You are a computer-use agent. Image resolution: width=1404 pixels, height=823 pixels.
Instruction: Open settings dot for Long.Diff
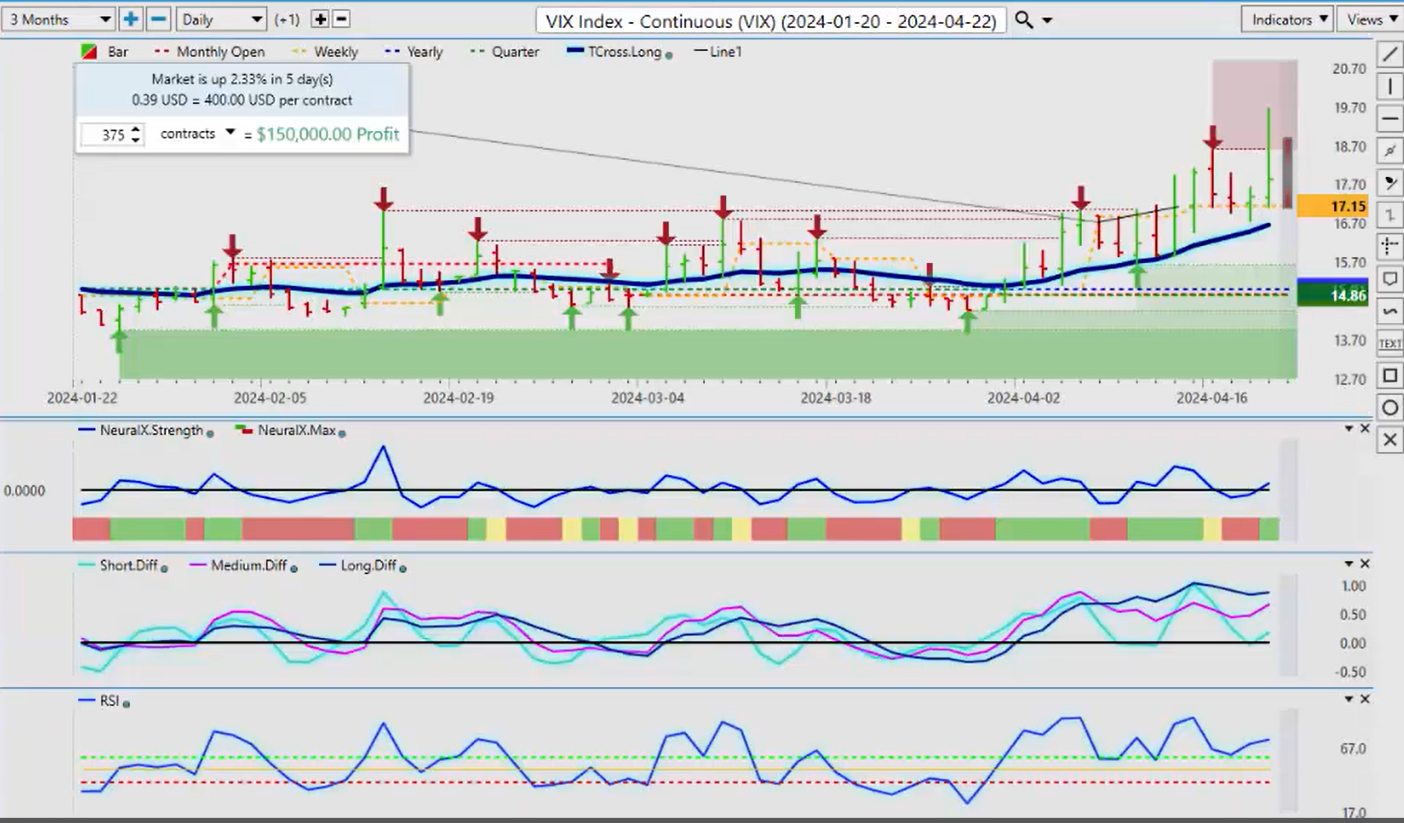tap(402, 568)
